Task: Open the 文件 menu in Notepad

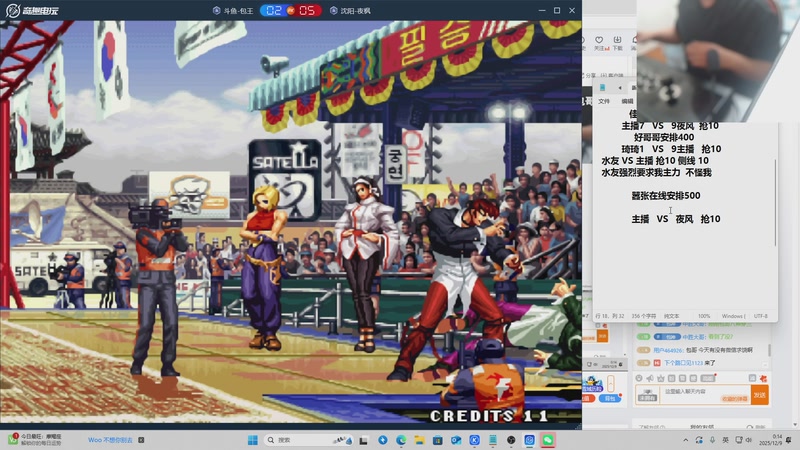Action: (x=604, y=101)
